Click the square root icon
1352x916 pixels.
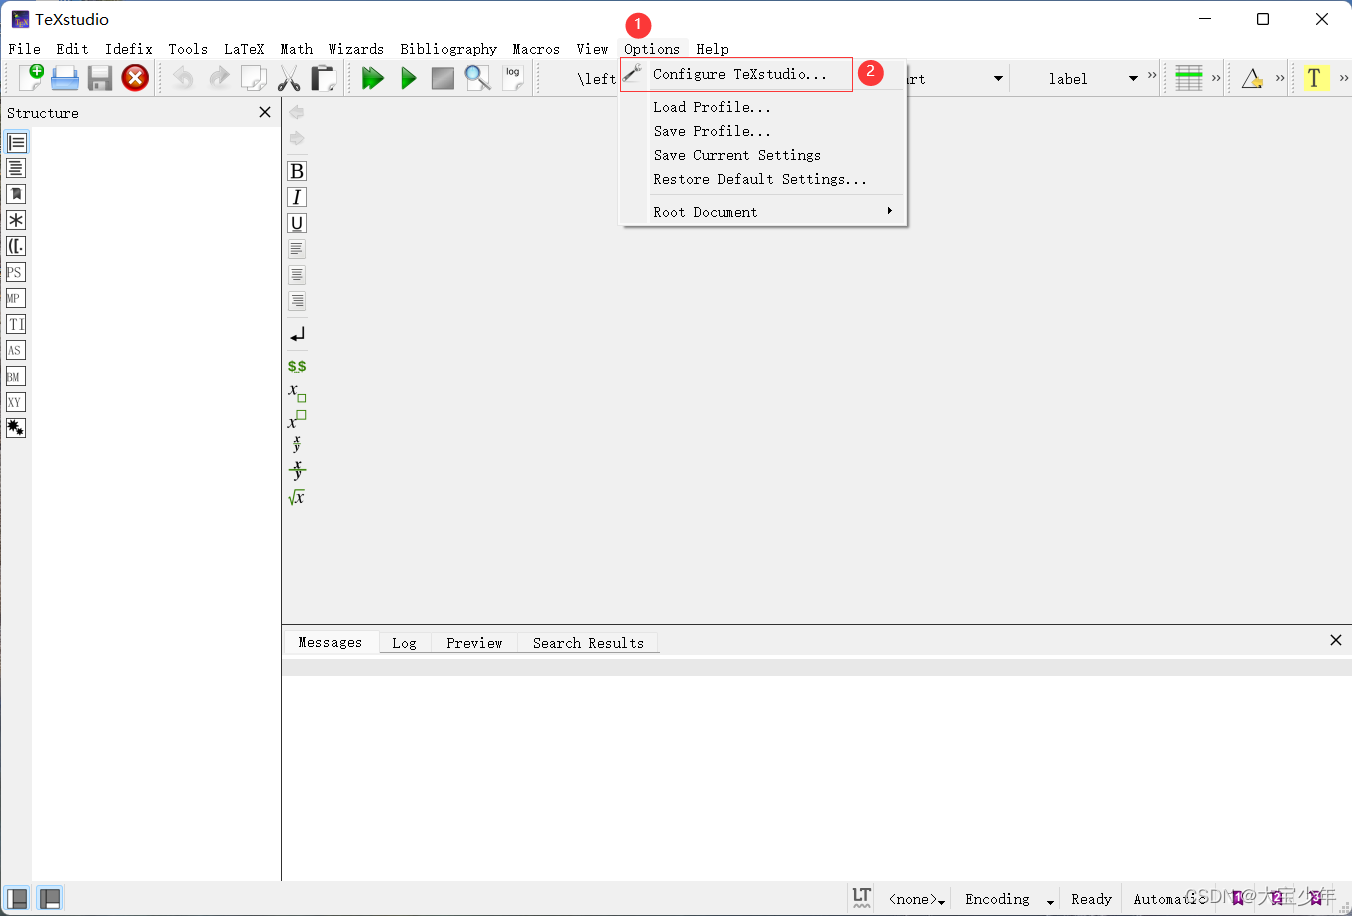point(296,496)
